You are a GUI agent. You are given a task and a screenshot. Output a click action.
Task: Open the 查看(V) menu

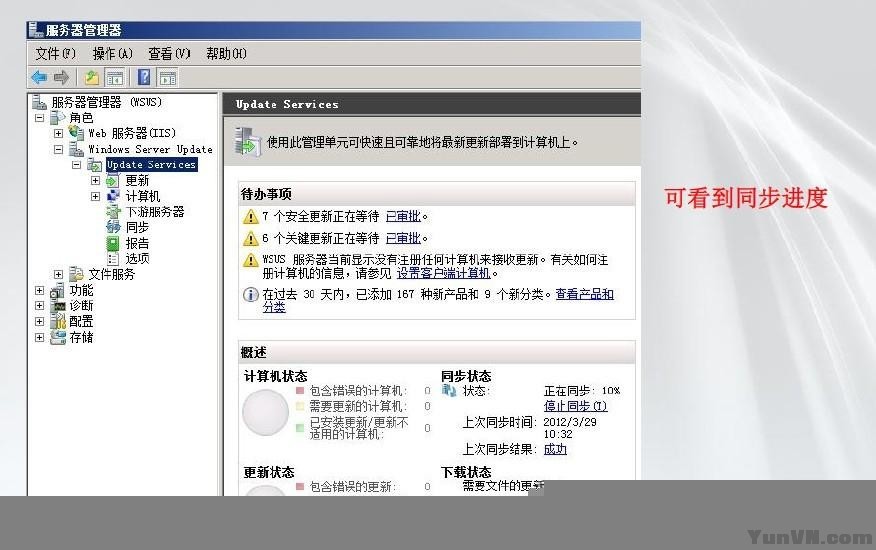169,54
